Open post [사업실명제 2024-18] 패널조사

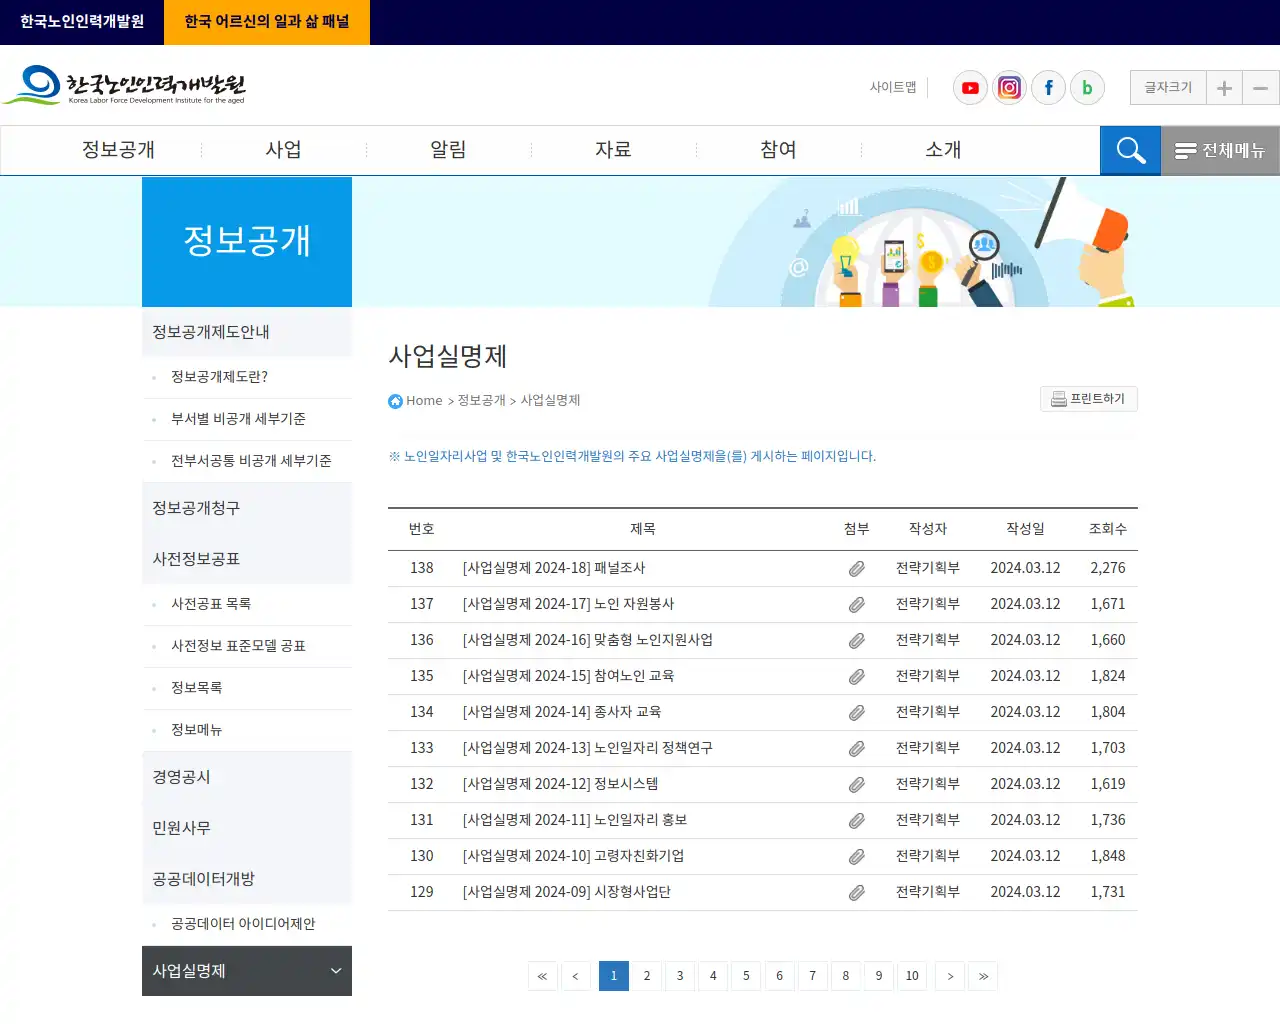pyautogui.click(x=554, y=568)
